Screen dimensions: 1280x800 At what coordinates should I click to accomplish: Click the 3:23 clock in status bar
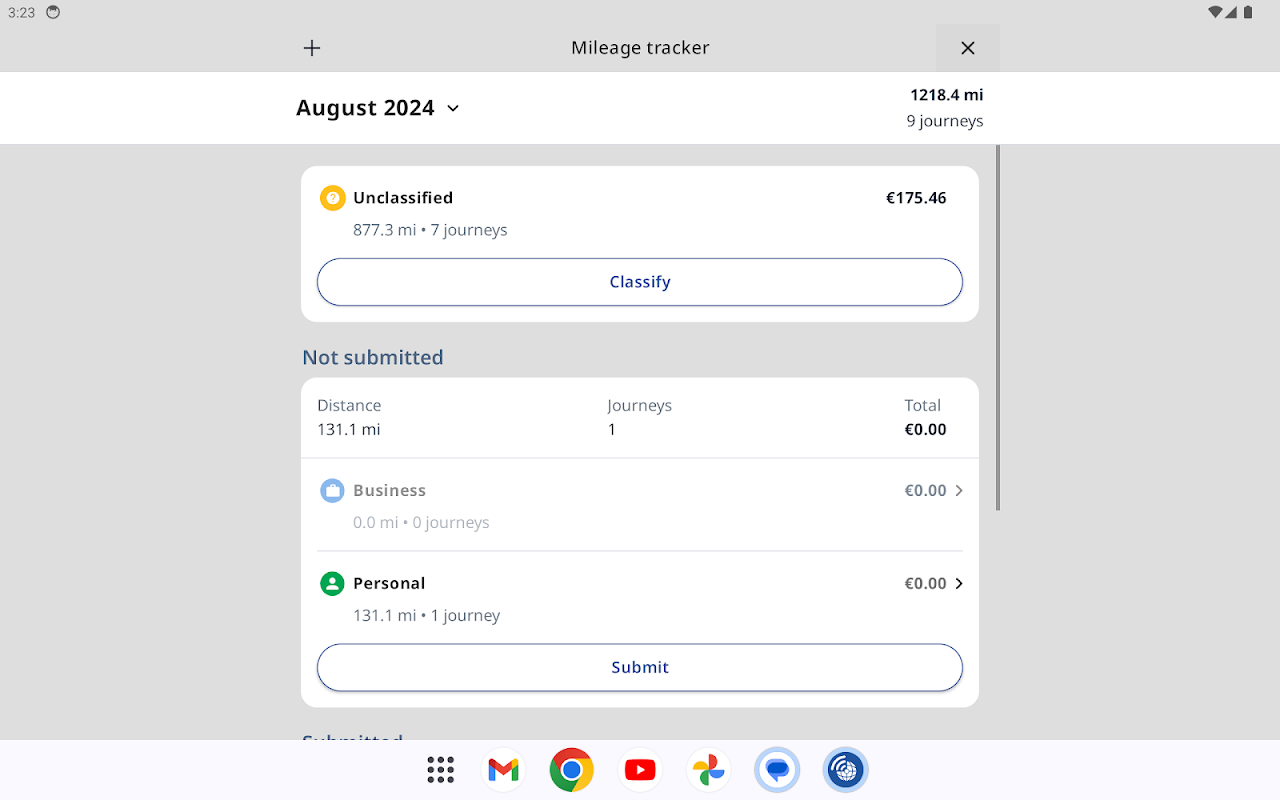click(x=21, y=12)
